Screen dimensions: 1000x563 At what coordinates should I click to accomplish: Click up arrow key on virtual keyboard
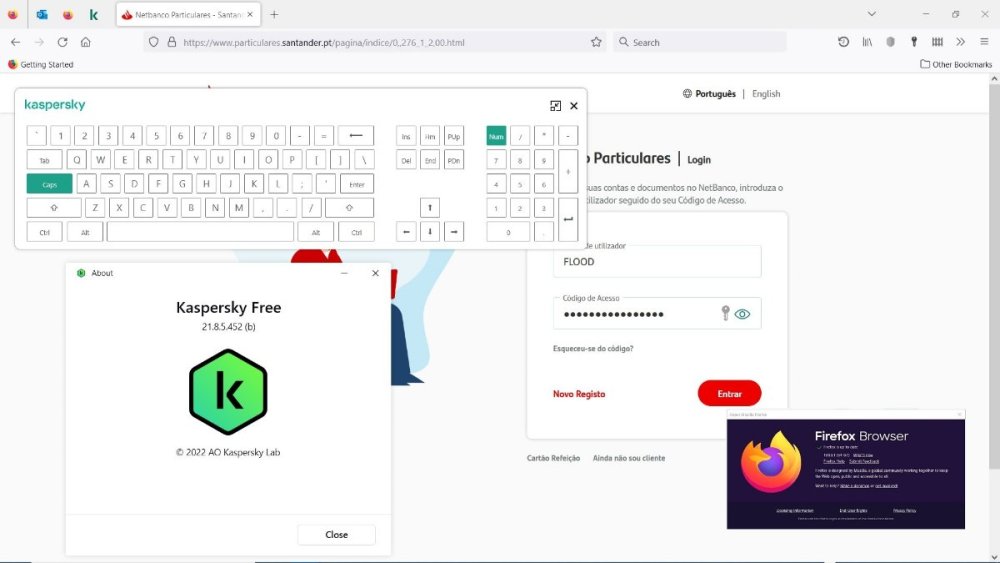(x=430, y=208)
